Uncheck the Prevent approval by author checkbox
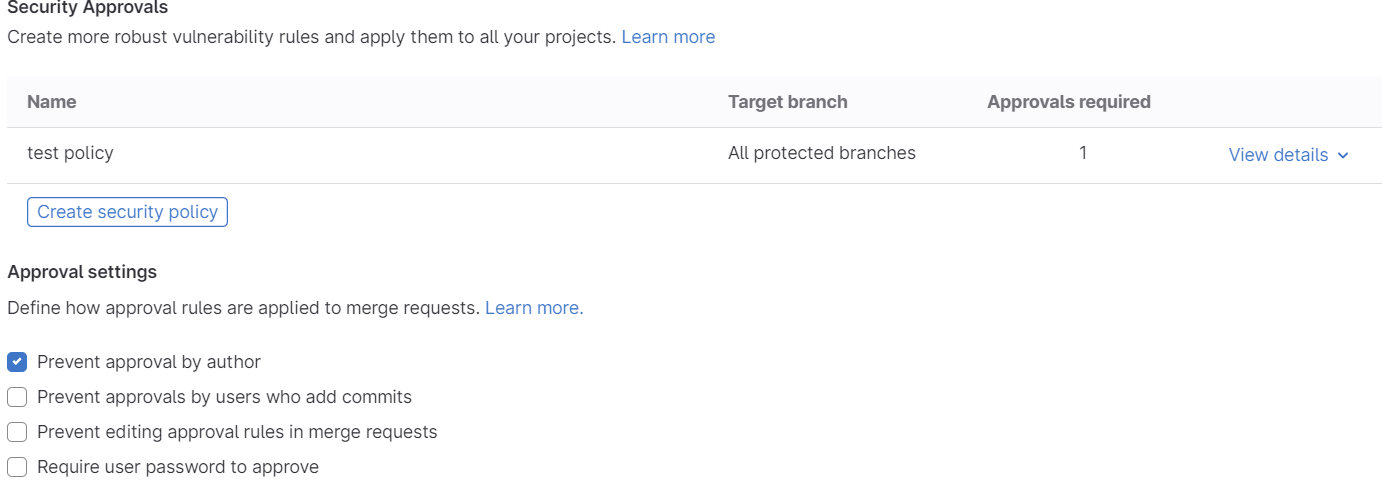The width and height of the screenshot is (1382, 488). click(17, 362)
